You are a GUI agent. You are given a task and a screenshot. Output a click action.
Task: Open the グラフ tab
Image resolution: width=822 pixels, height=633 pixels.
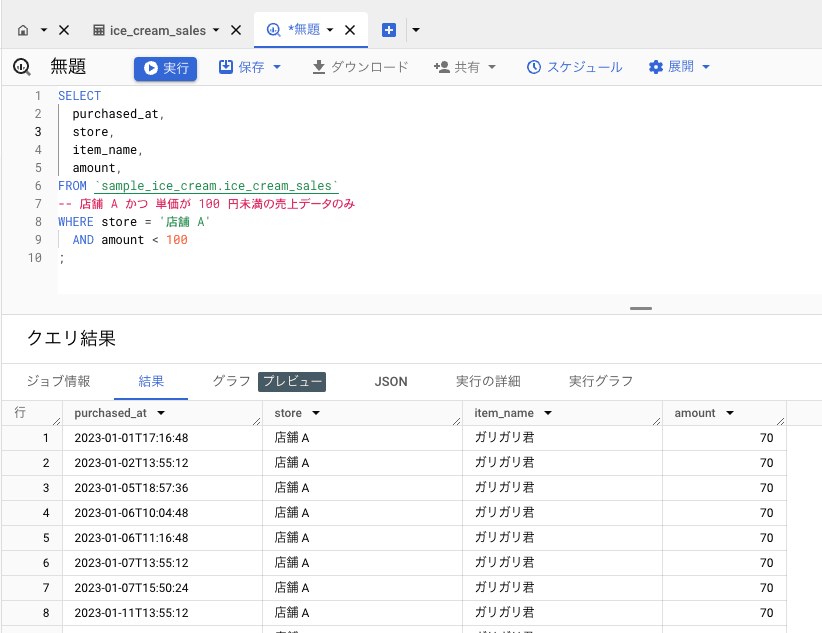coord(231,381)
